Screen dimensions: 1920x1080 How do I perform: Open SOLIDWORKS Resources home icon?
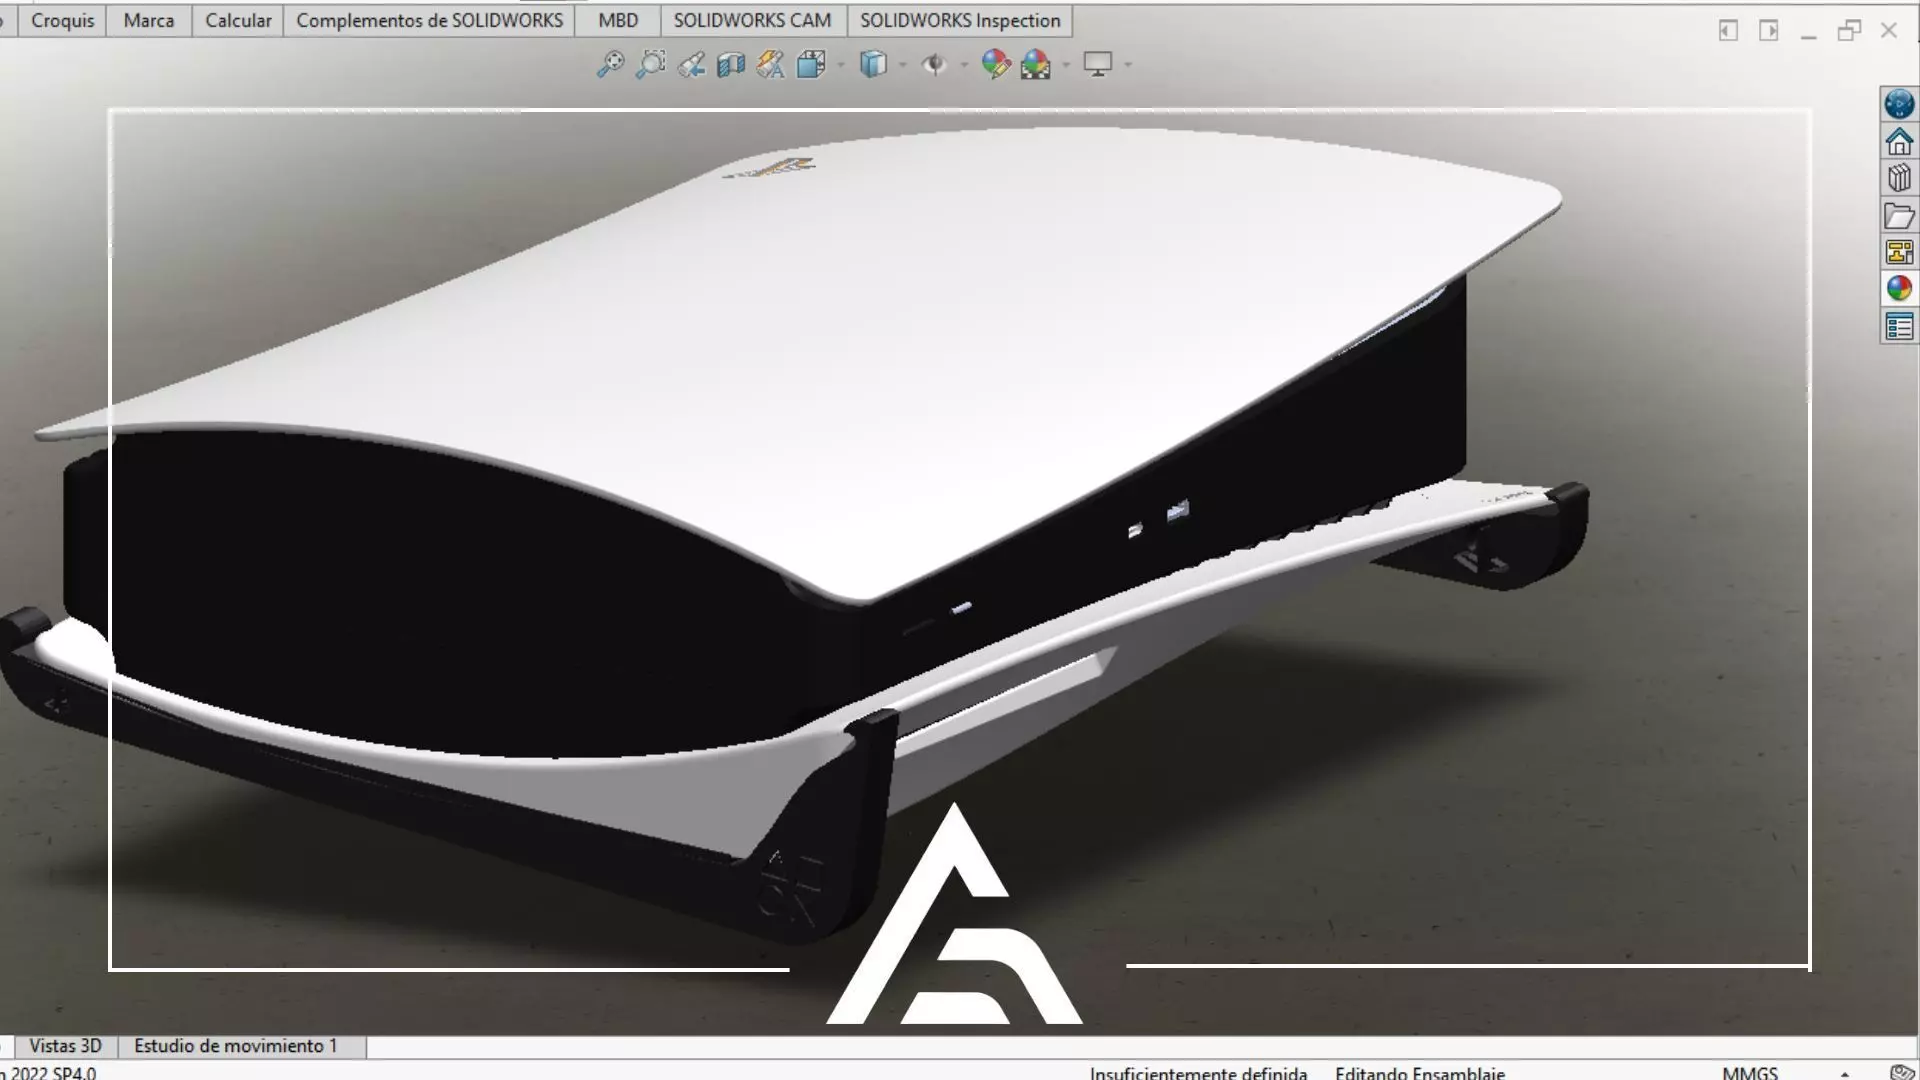pos(1899,142)
